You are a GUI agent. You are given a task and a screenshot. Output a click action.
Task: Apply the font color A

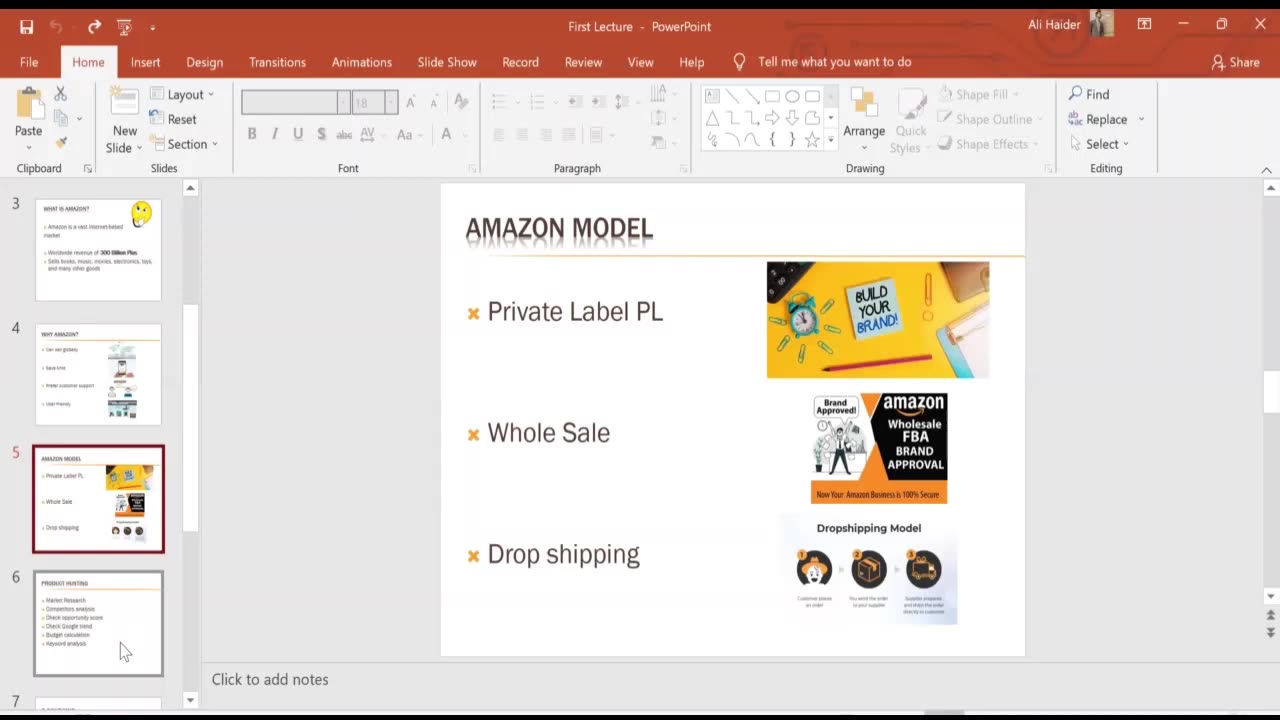click(x=446, y=134)
